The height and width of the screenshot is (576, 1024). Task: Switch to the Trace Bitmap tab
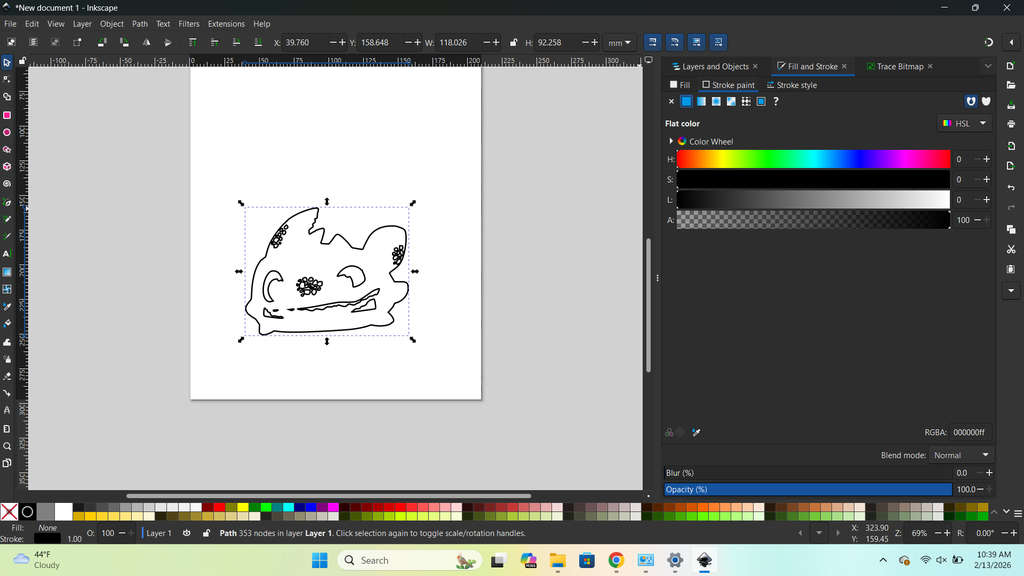coord(899,66)
